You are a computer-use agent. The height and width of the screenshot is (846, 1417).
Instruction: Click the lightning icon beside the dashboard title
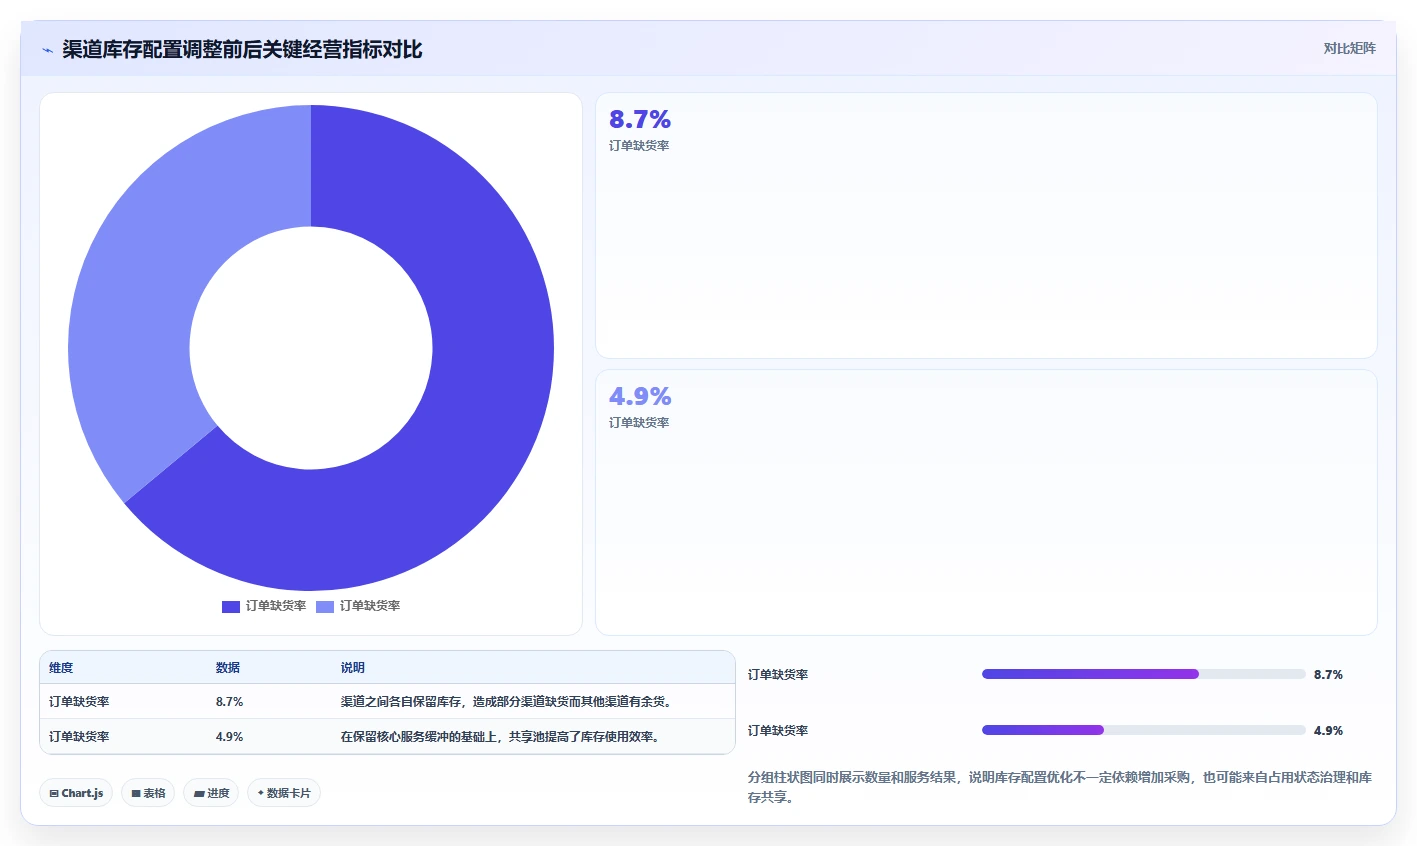(x=47, y=50)
